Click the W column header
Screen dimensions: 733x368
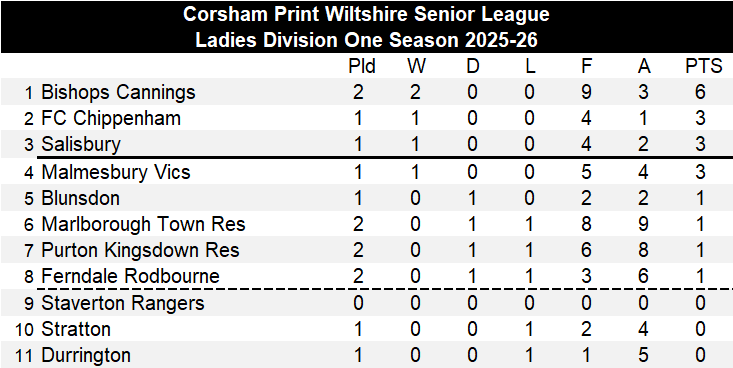[x=416, y=66]
